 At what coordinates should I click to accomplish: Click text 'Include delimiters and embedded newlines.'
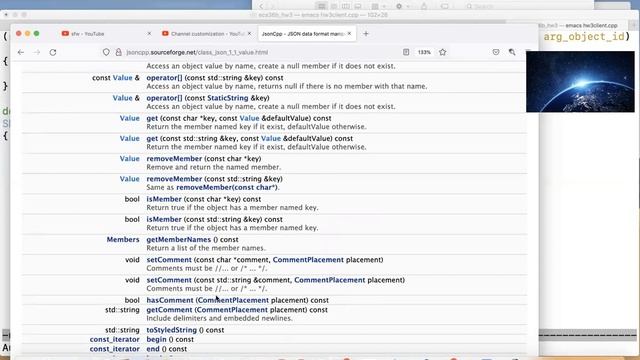point(220,318)
